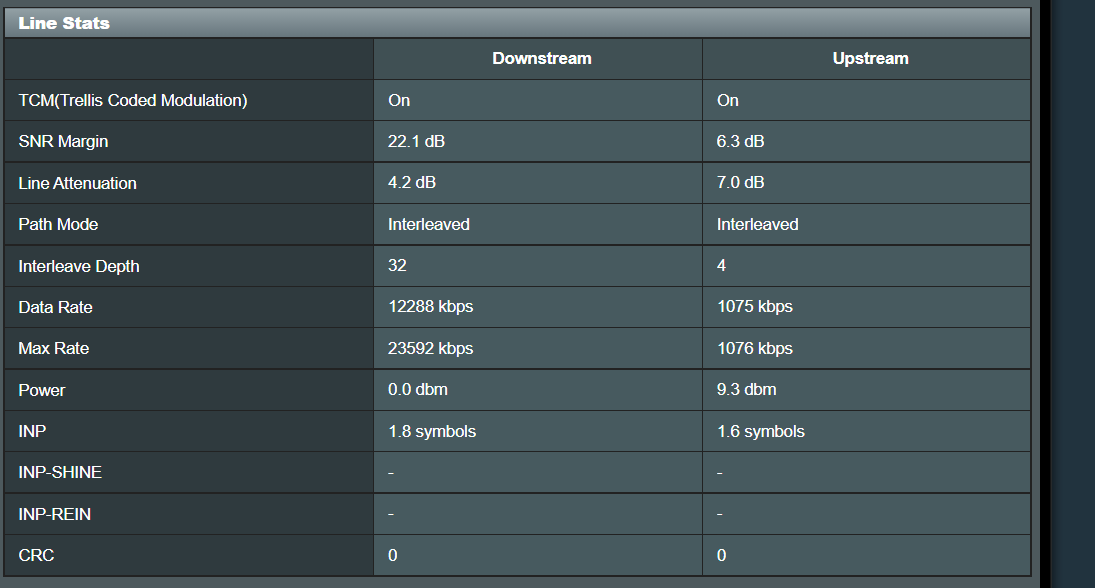Image resolution: width=1095 pixels, height=588 pixels.
Task: Click the INP-SHINE row label
Action: pos(60,473)
